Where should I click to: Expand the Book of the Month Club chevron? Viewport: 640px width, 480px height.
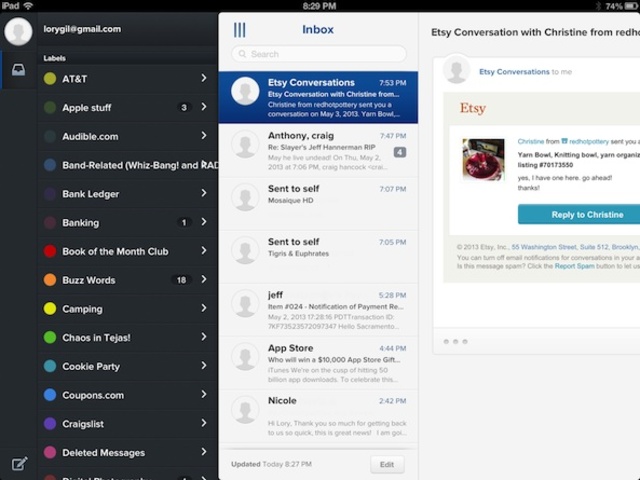pos(204,251)
